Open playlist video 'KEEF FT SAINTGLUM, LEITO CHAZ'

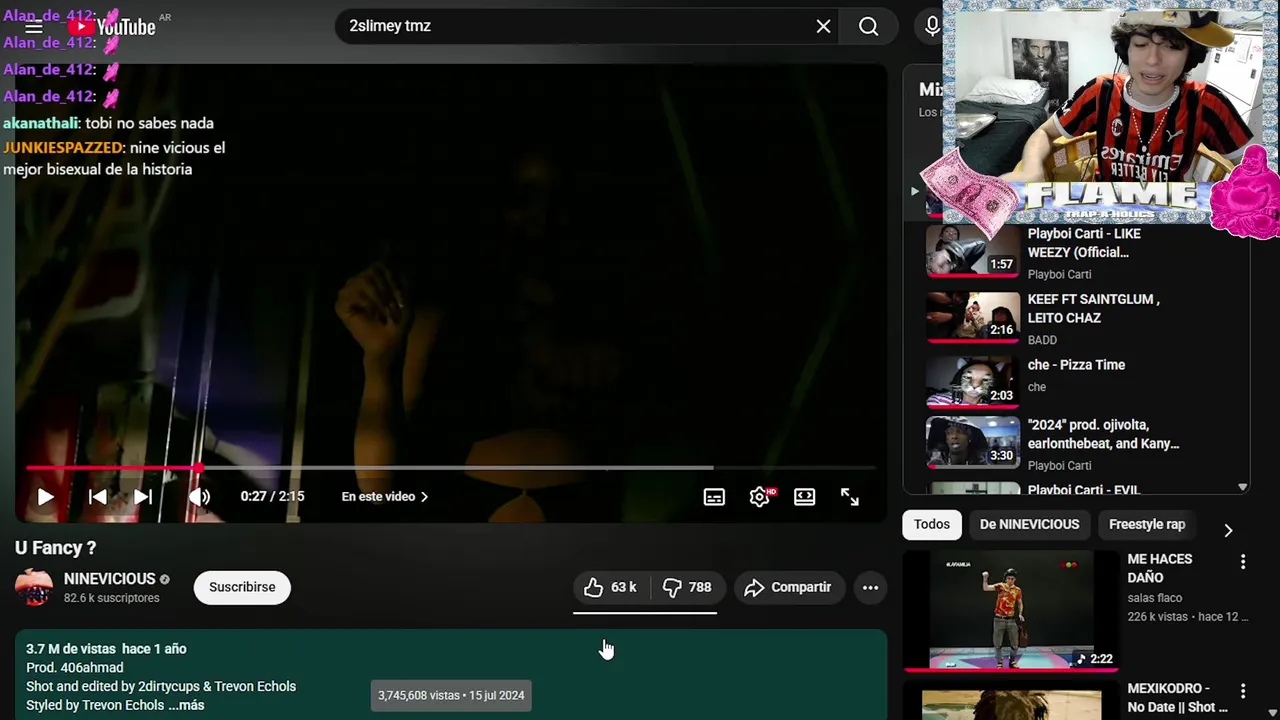(1094, 308)
